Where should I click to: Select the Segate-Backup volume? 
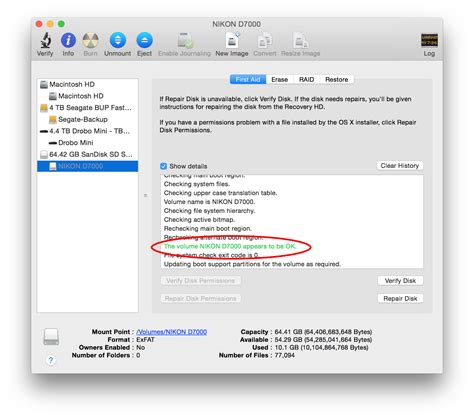[x=87, y=119]
